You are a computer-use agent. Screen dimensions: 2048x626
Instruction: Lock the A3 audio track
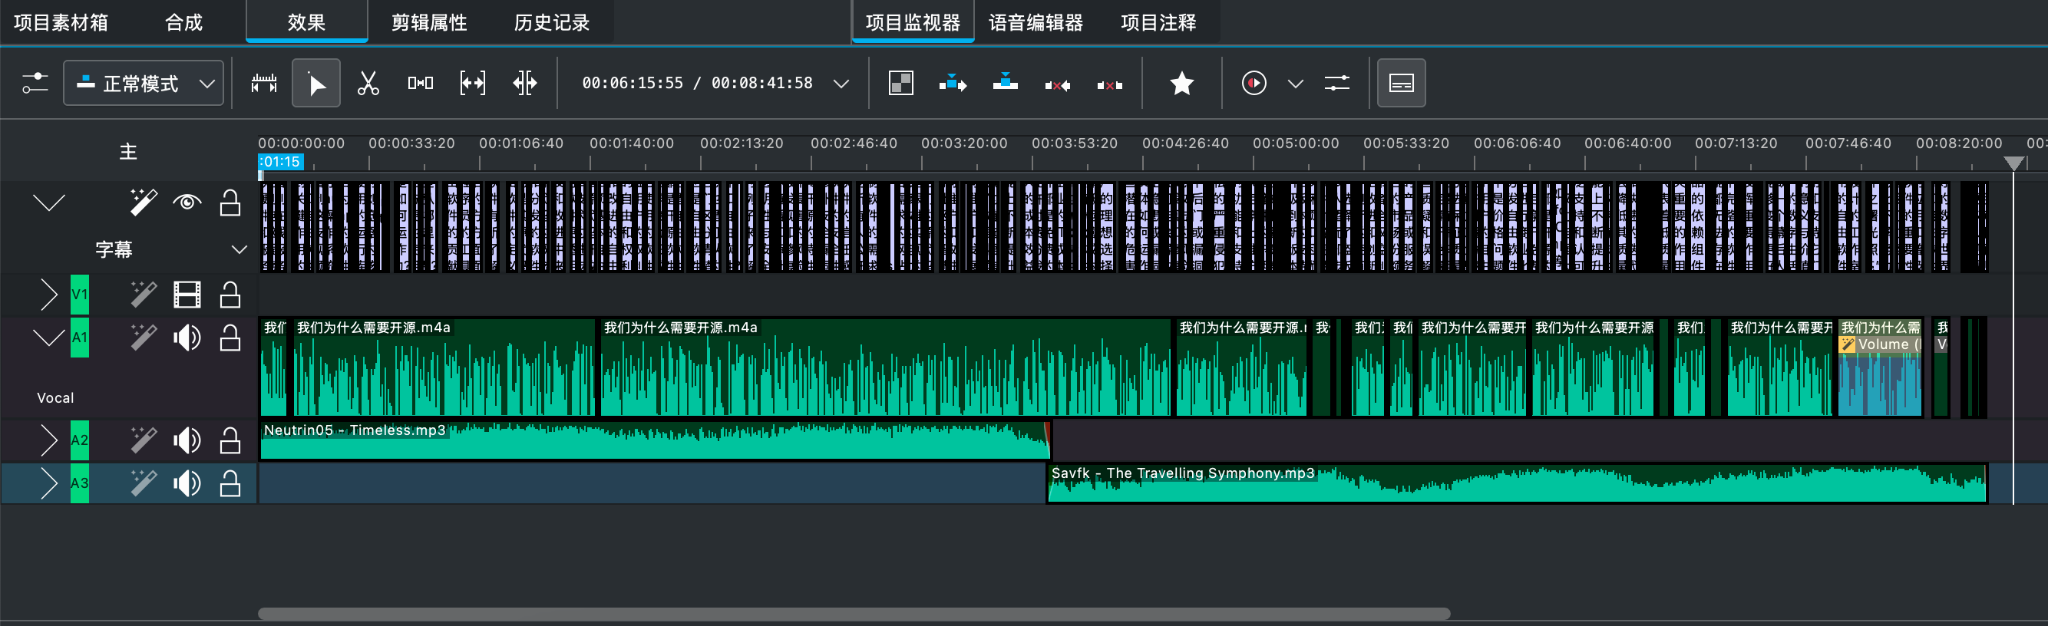coord(230,484)
